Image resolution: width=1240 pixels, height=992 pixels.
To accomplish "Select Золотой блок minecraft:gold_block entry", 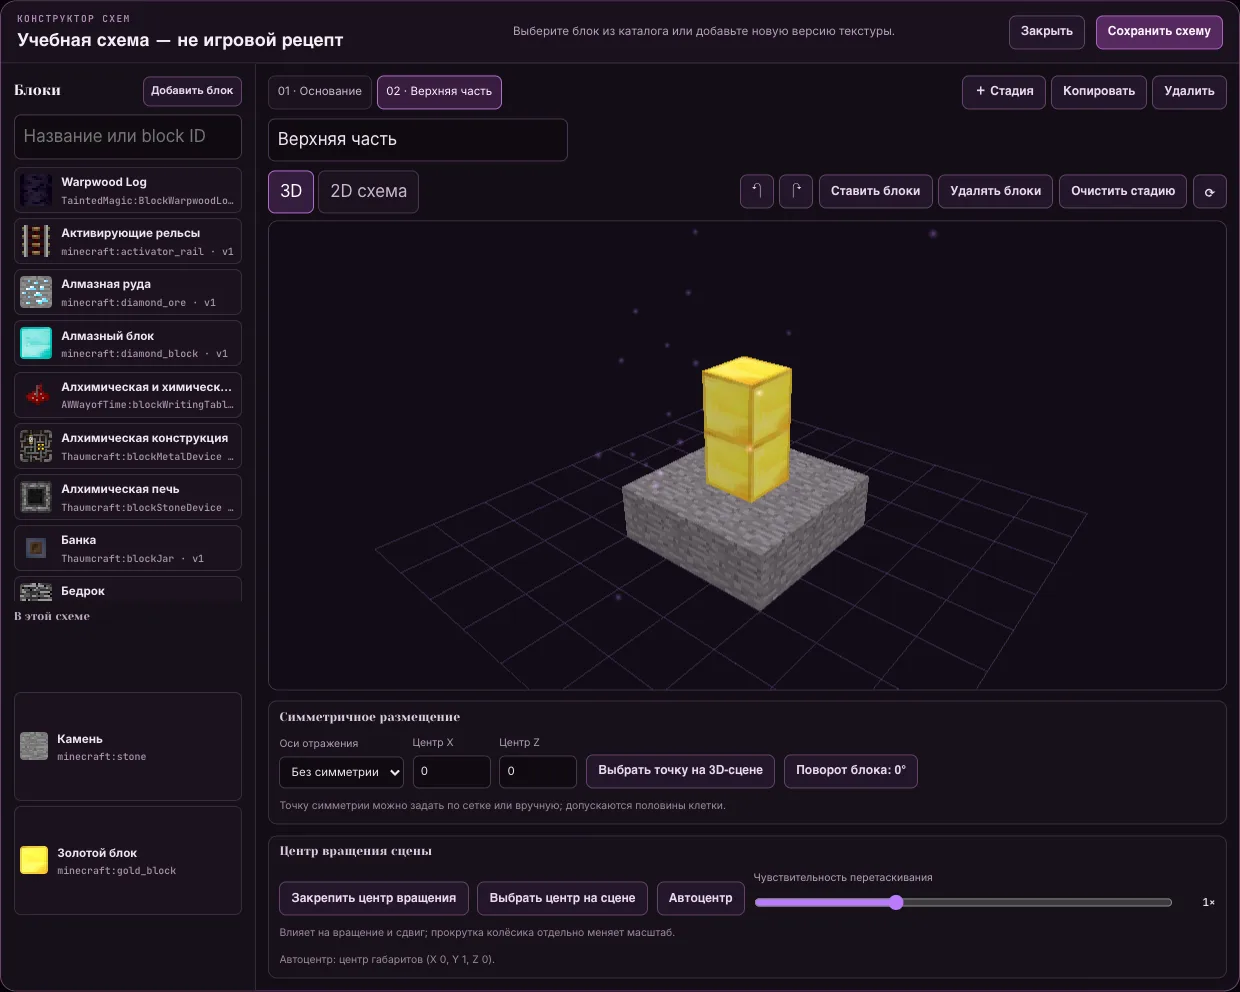I will (x=128, y=860).
